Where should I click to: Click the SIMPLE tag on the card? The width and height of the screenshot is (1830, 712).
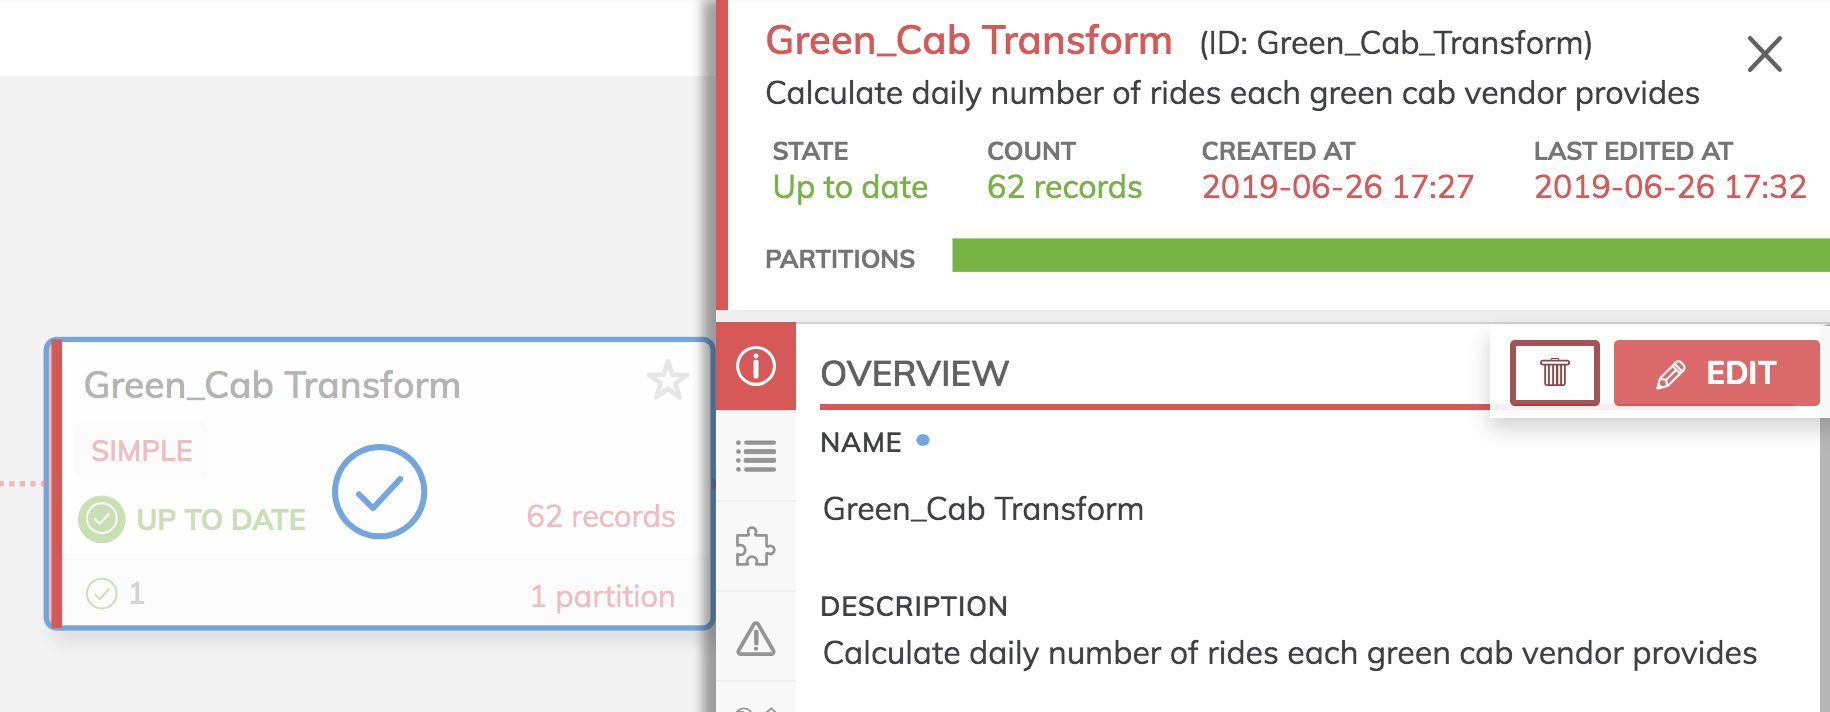click(142, 451)
